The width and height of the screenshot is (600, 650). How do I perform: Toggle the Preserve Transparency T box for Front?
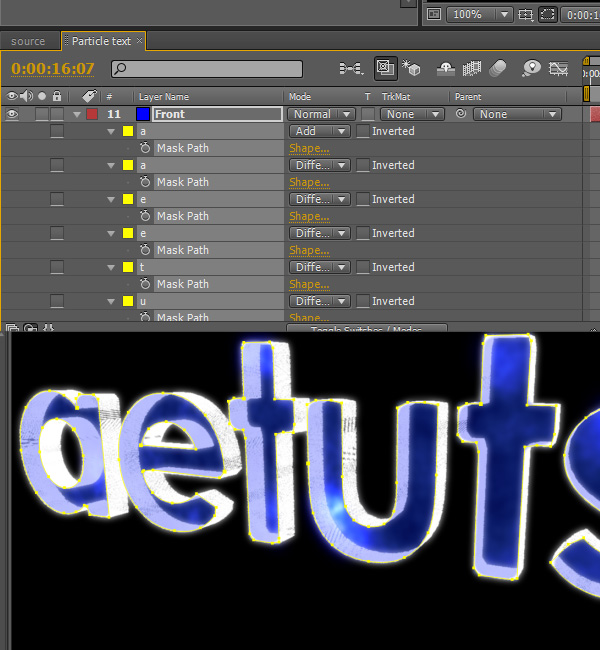368,114
